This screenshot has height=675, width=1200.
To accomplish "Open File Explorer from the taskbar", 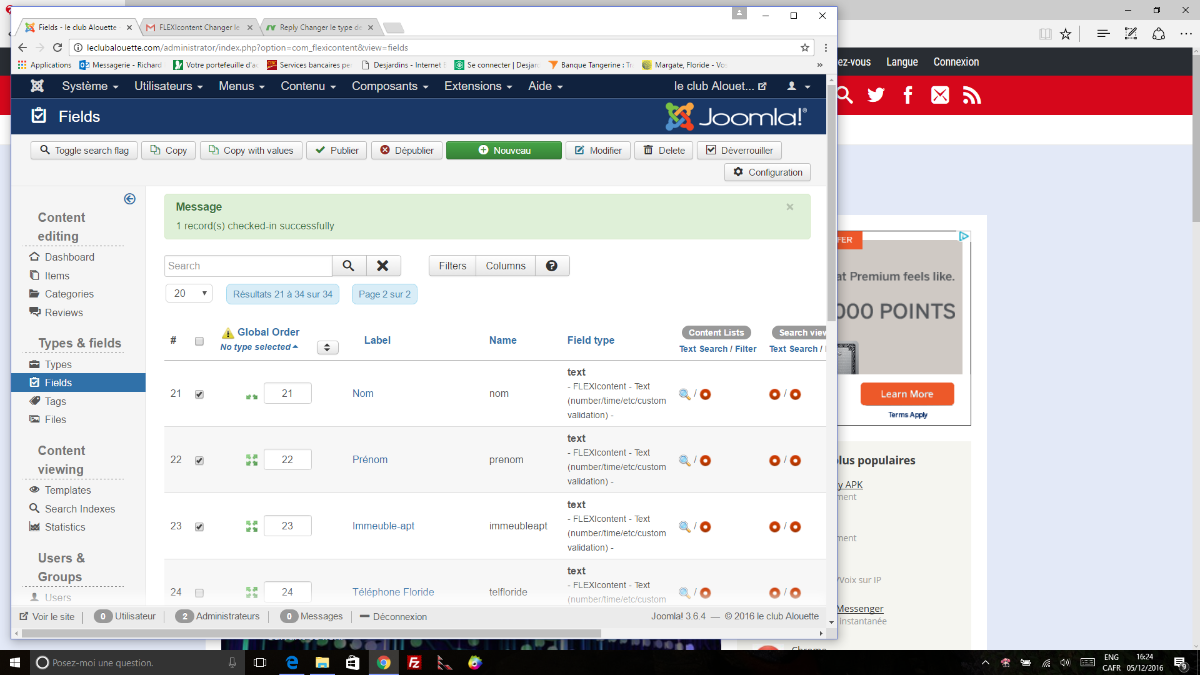I will click(323, 662).
